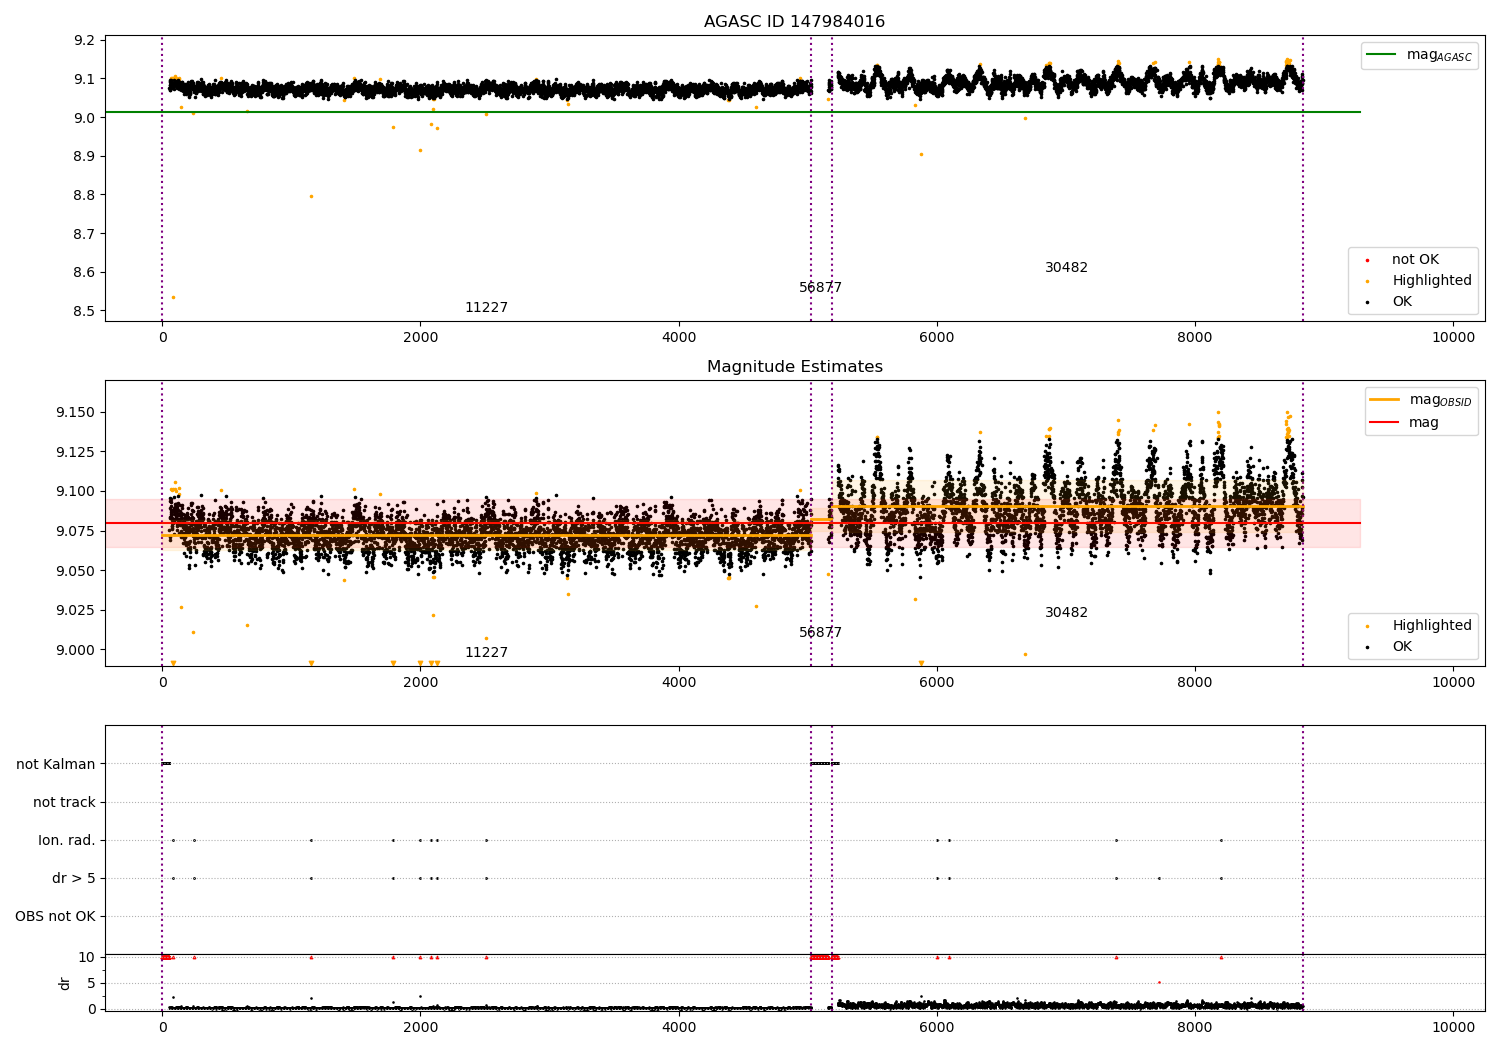Click the "not Kalman" y-axis label
This screenshot has height=1050, width=1500.
tap(56, 765)
